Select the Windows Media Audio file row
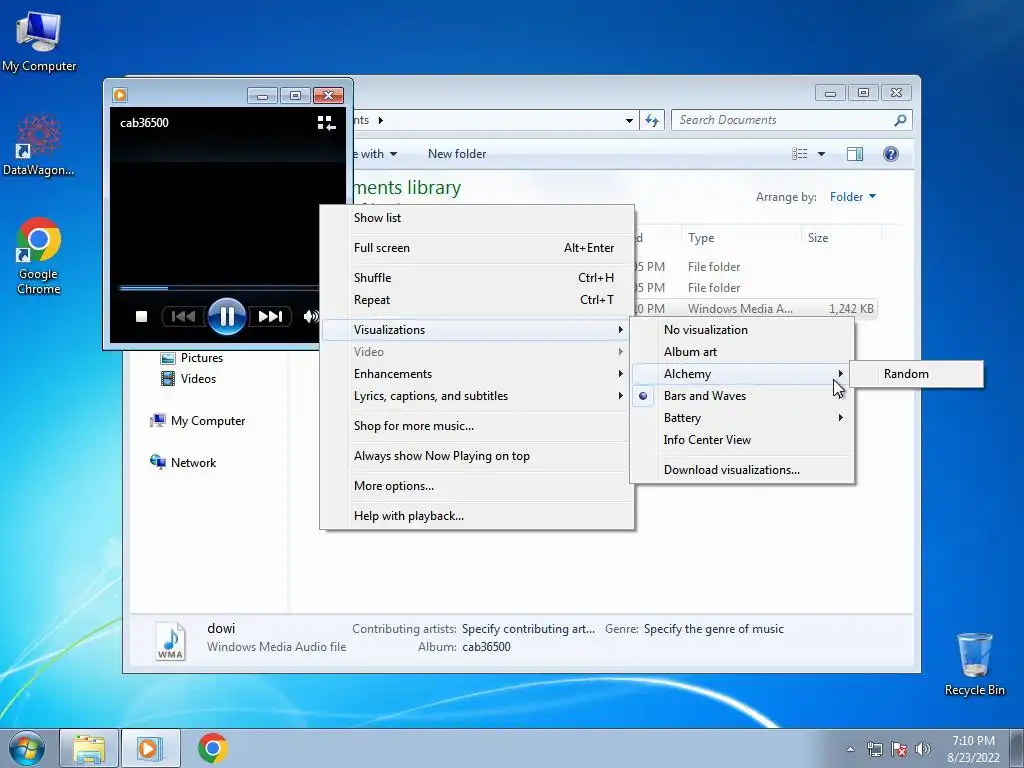 click(x=754, y=309)
